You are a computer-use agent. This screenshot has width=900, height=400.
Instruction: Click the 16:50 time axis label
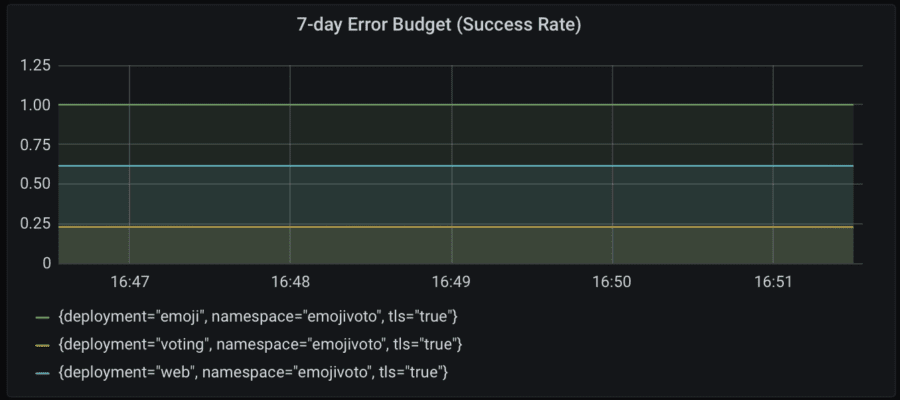[x=612, y=282]
